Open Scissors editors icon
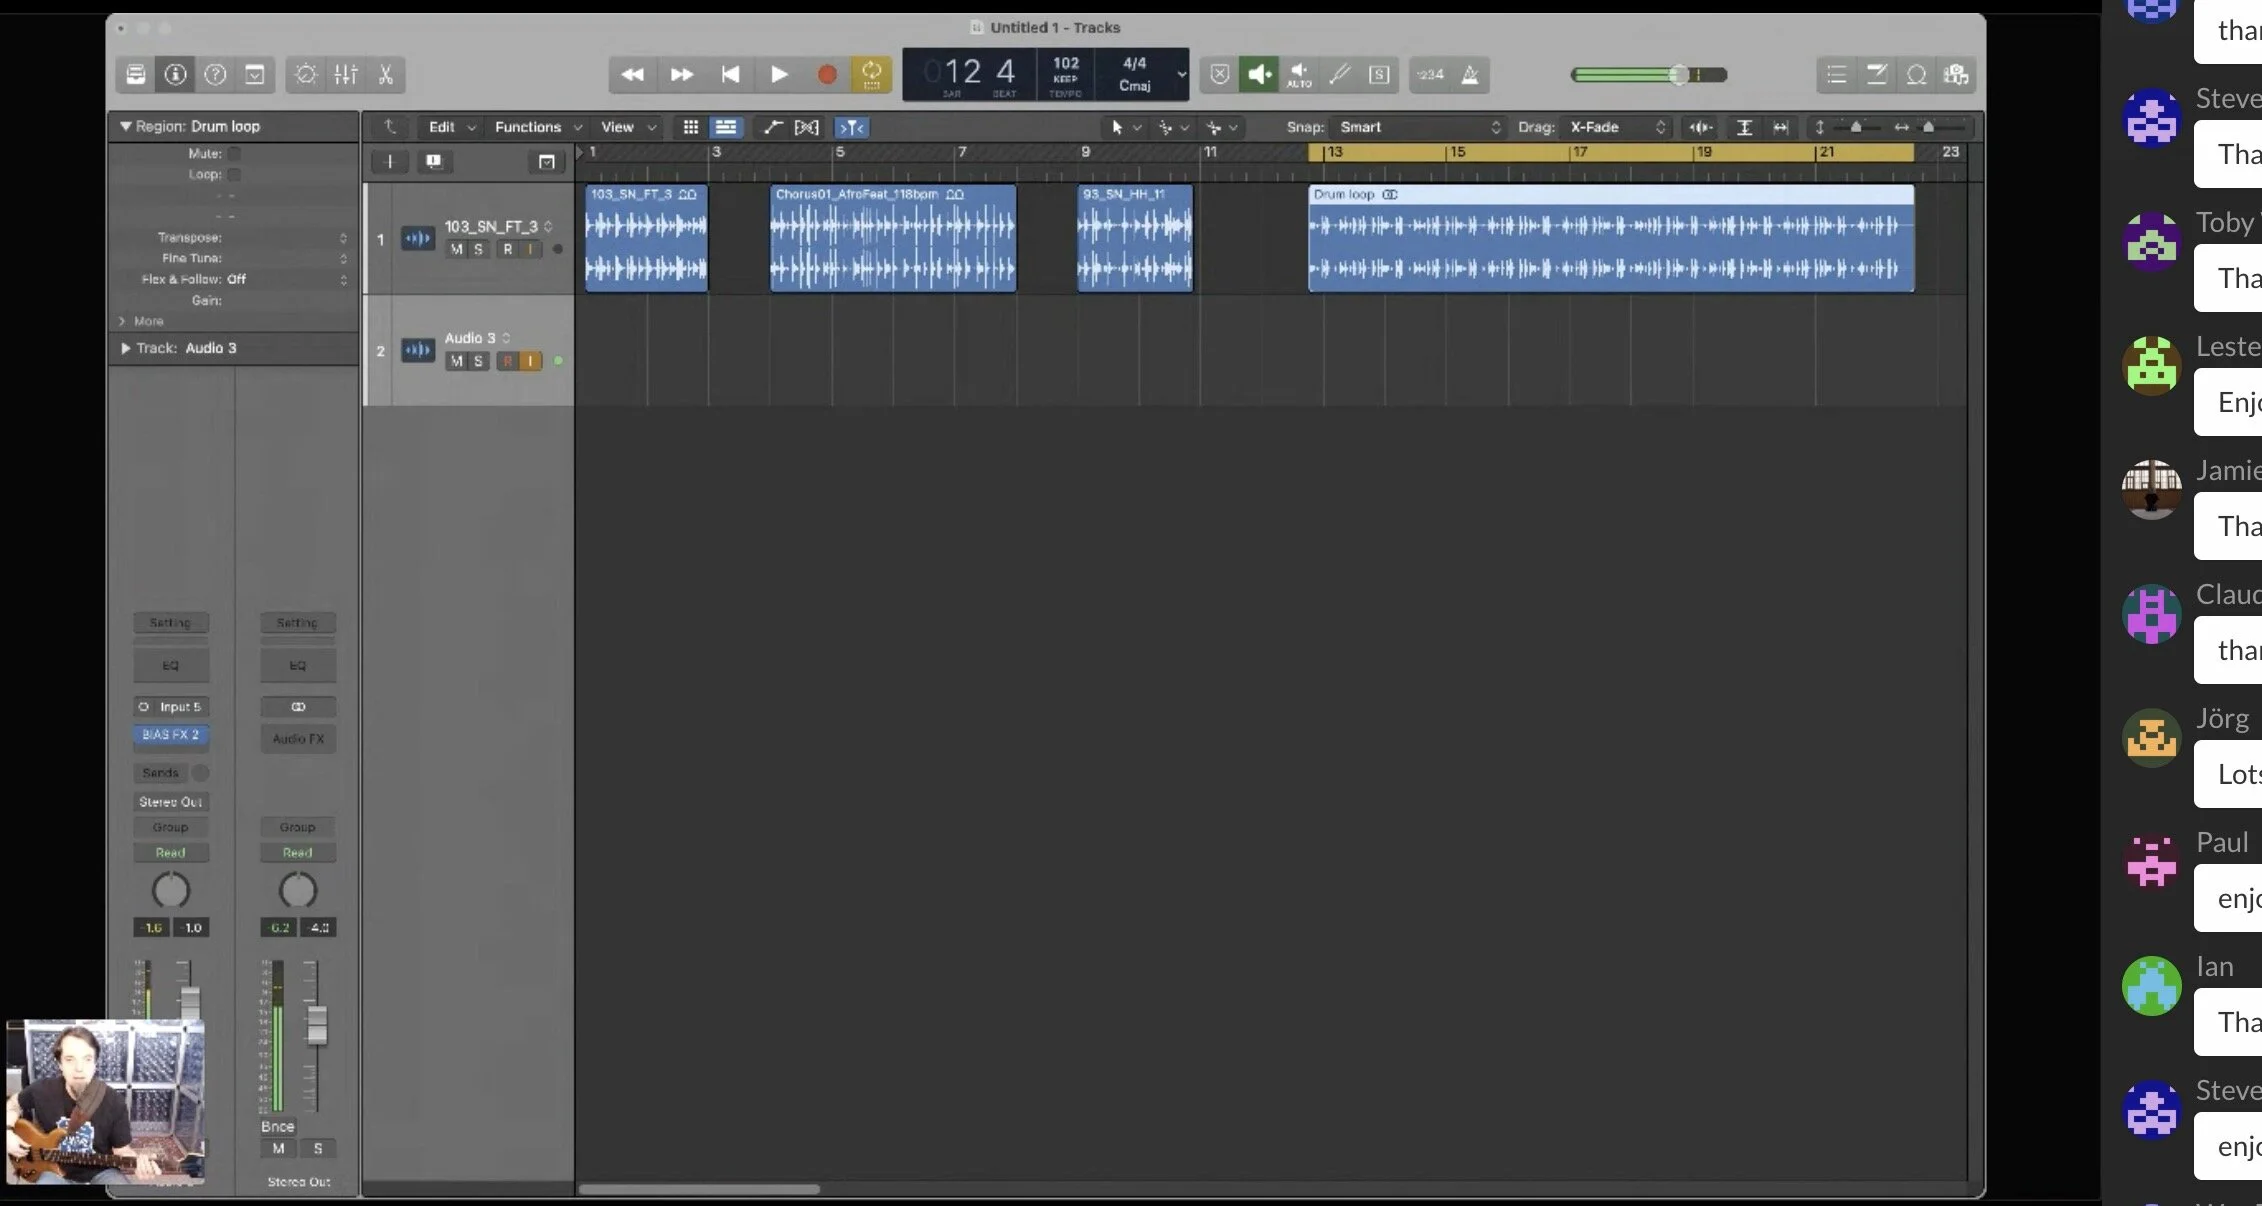The height and width of the screenshot is (1206, 2262). pyautogui.click(x=386, y=75)
